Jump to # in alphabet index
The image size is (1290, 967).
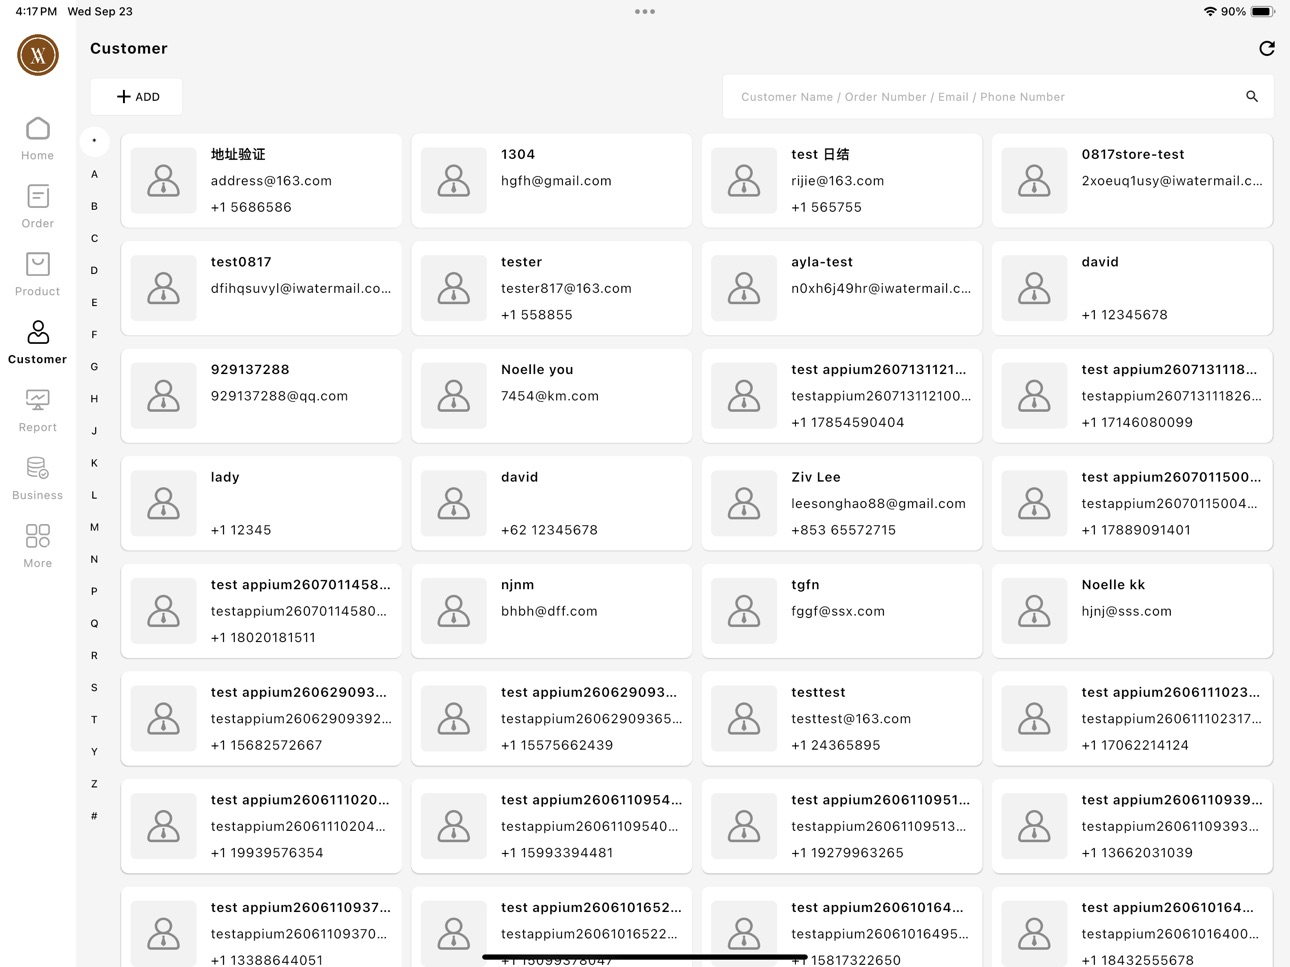coord(95,816)
